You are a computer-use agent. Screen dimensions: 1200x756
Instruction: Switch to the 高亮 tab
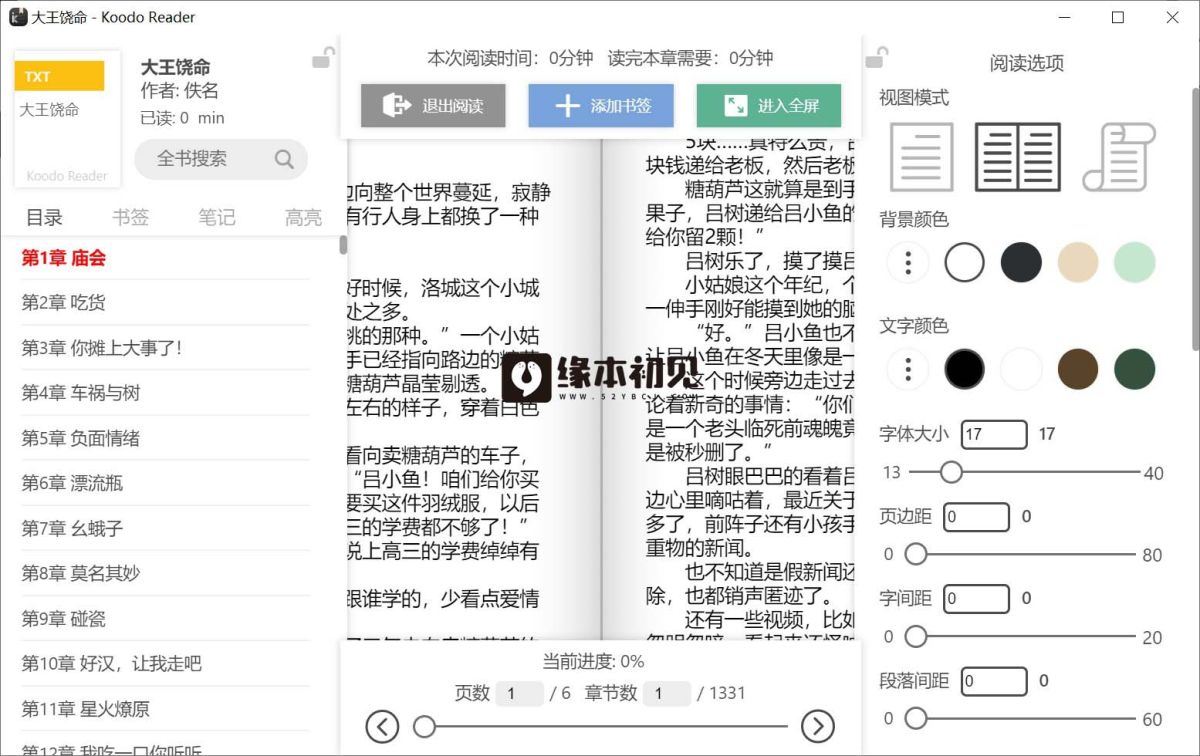pyautogui.click(x=303, y=217)
